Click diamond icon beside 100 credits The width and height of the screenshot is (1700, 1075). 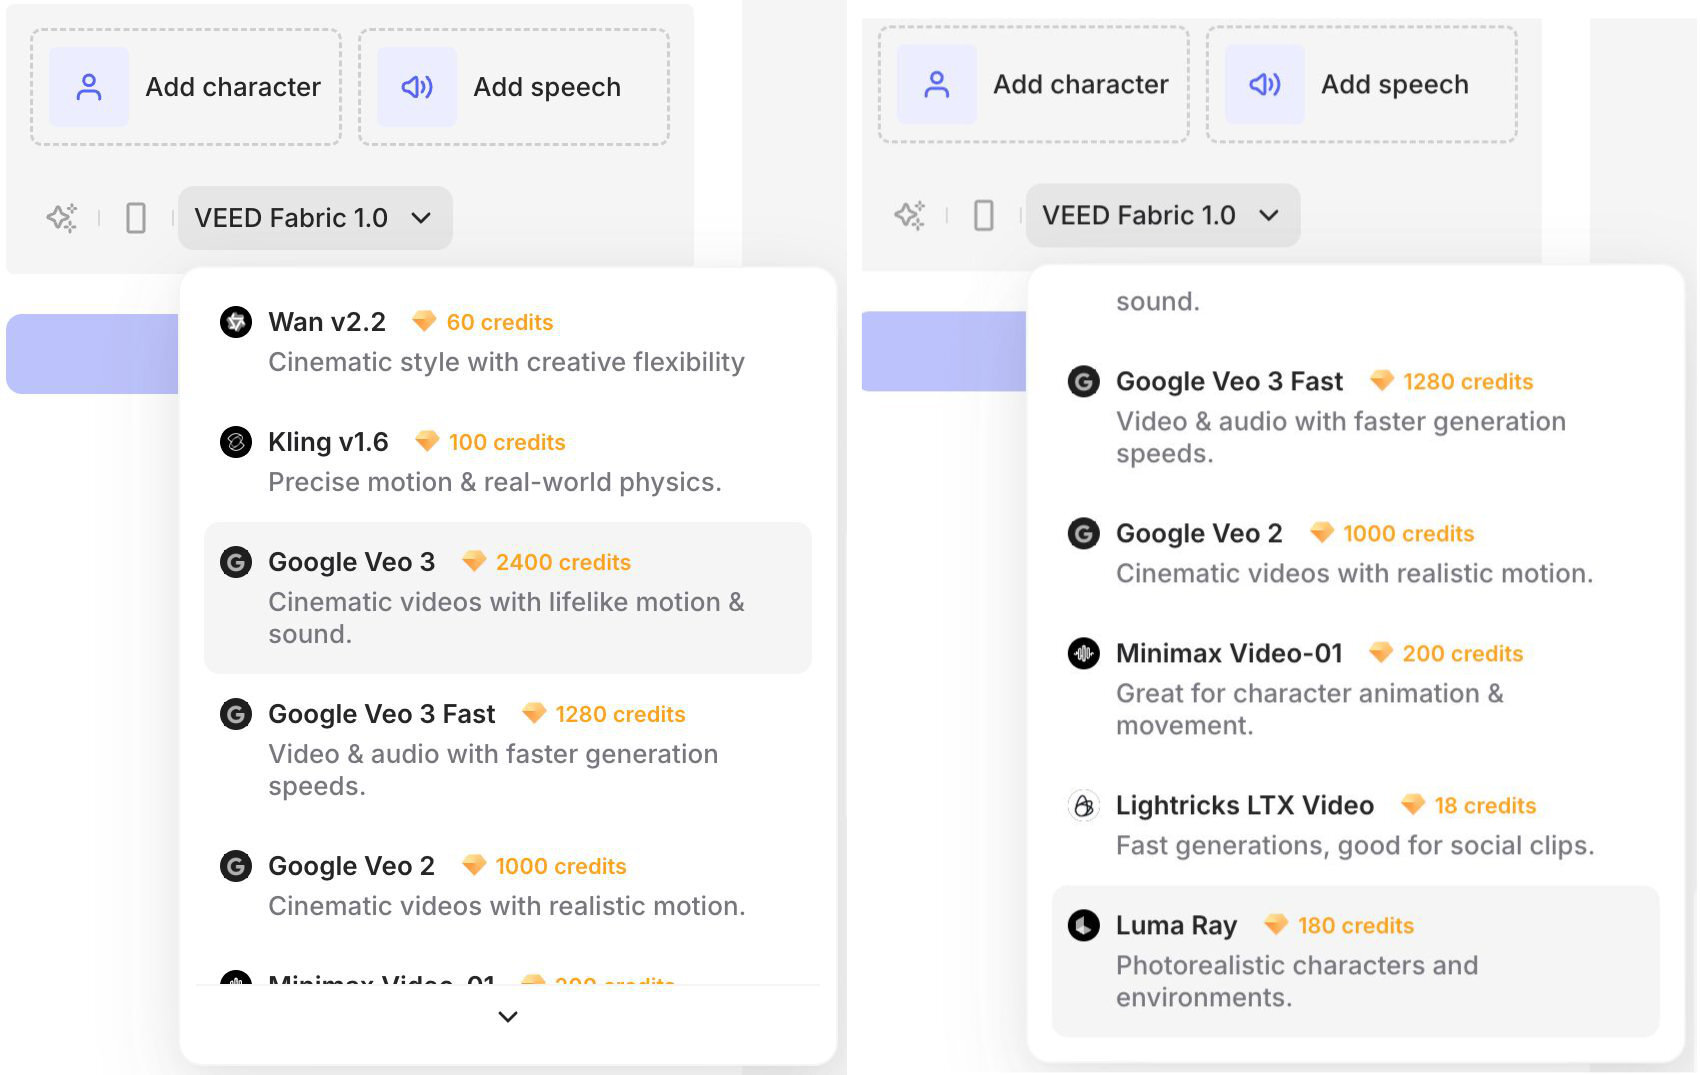[x=427, y=441]
